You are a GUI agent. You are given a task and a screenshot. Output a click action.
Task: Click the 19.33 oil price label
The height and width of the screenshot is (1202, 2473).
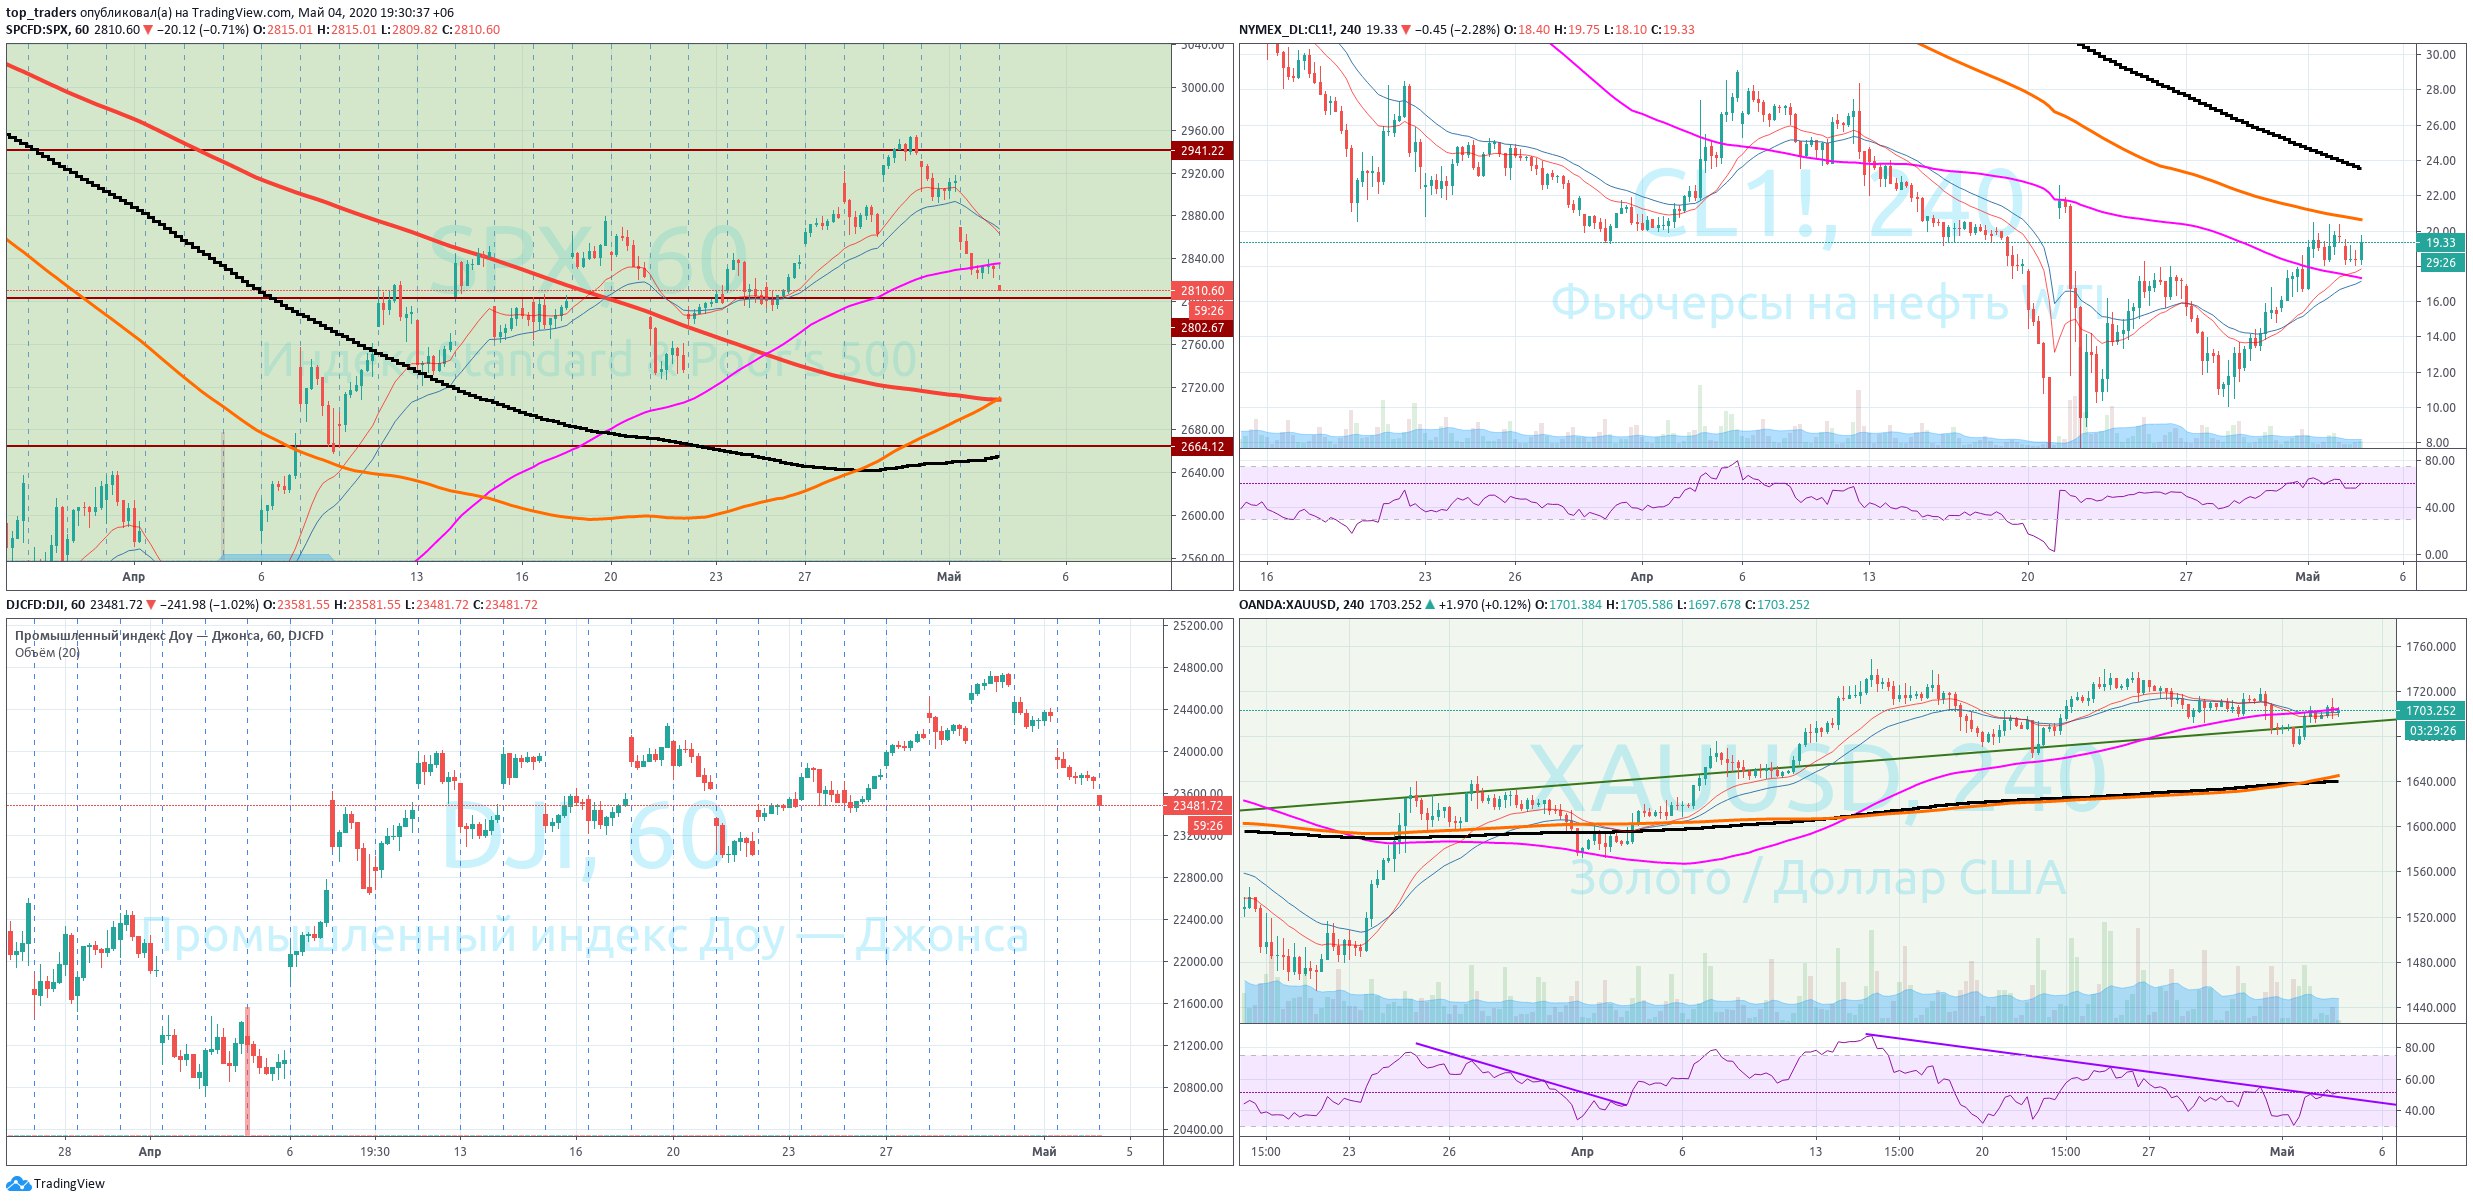click(x=2441, y=243)
